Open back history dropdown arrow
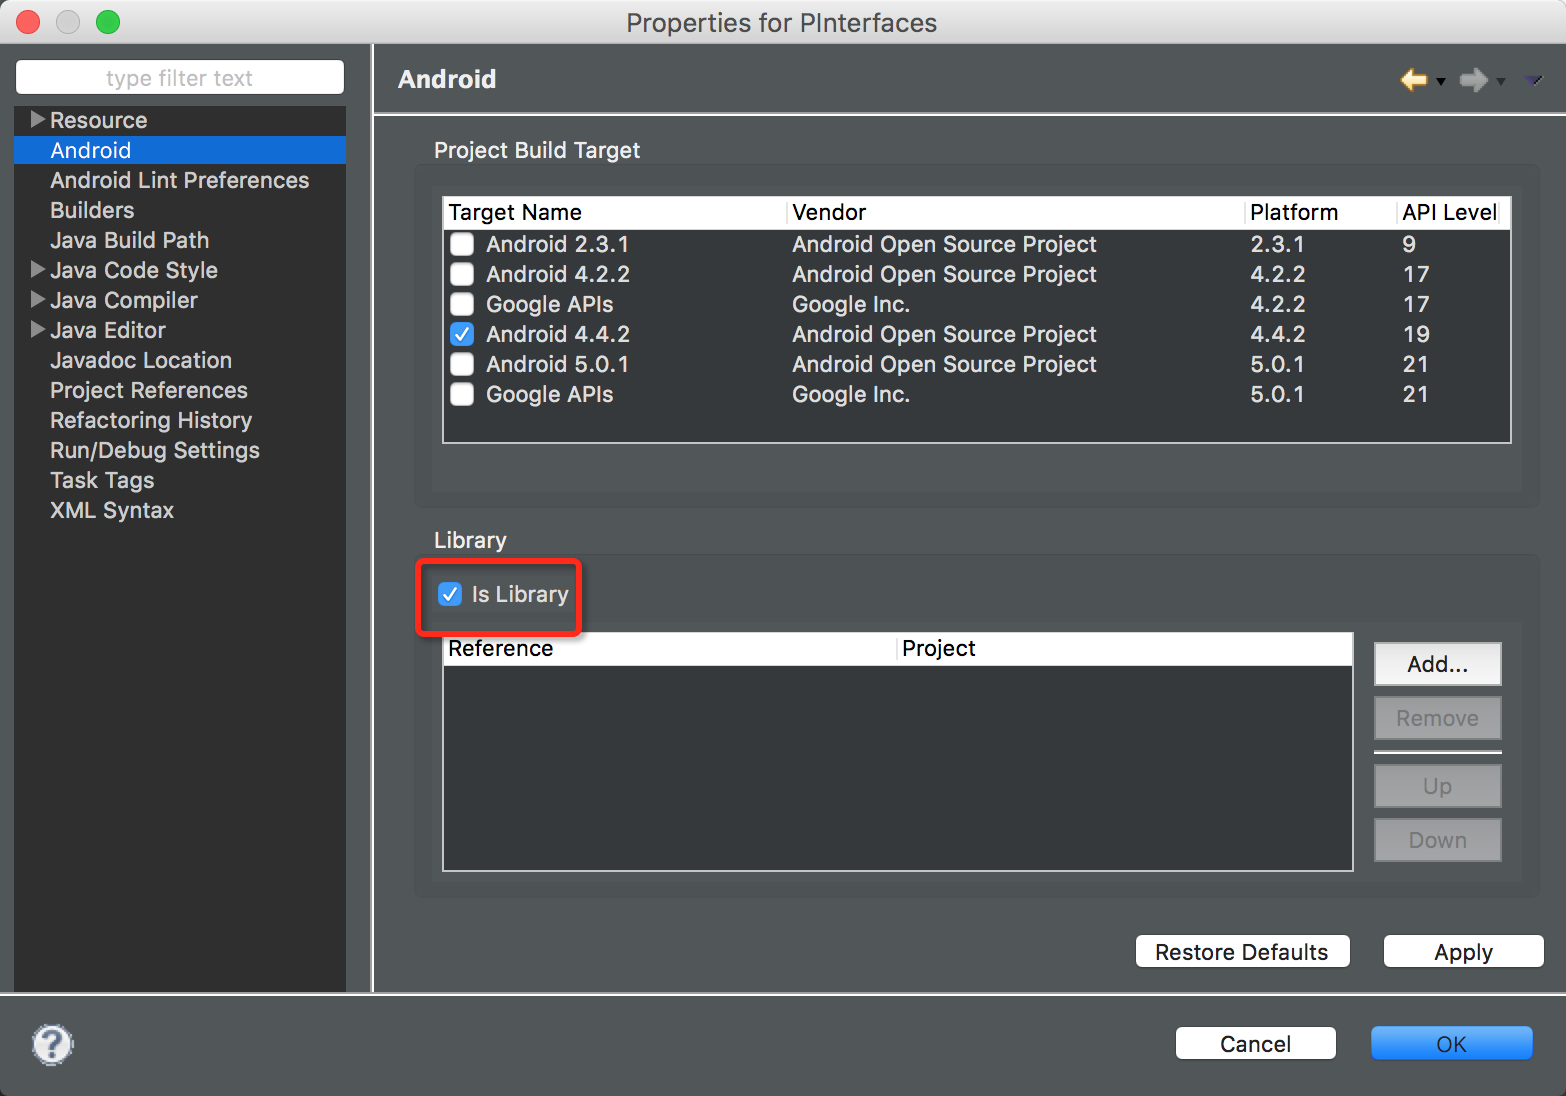1566x1096 pixels. coord(1441,82)
